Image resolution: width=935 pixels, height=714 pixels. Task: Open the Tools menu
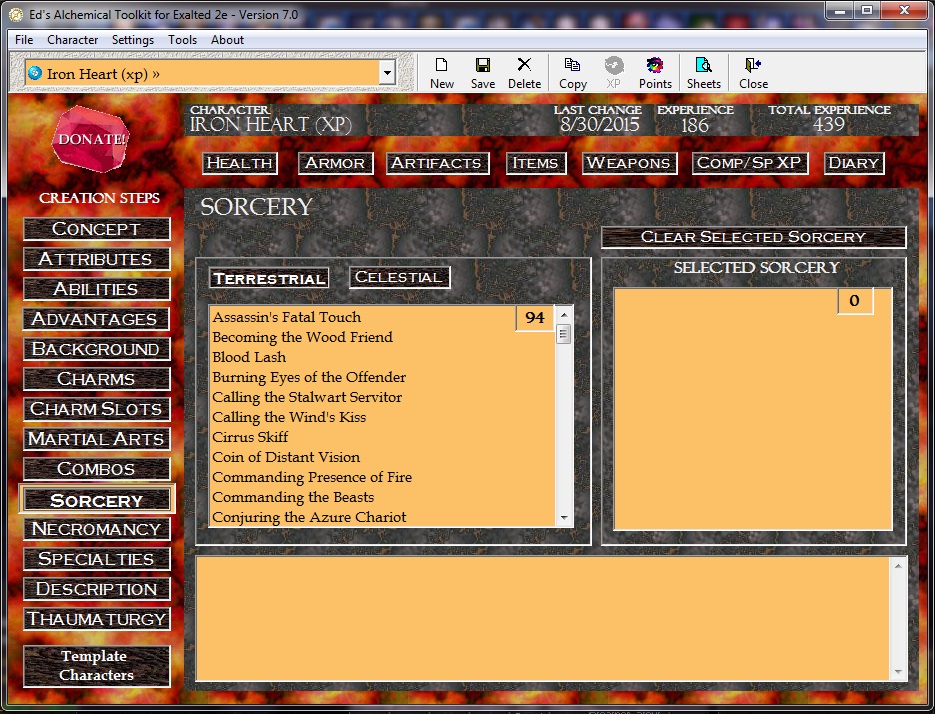tap(182, 40)
